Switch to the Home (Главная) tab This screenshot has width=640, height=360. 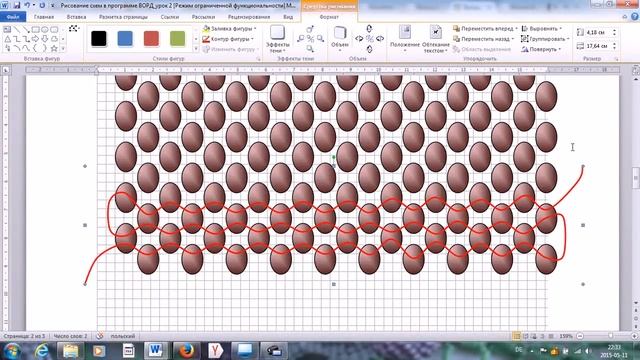[x=44, y=17]
